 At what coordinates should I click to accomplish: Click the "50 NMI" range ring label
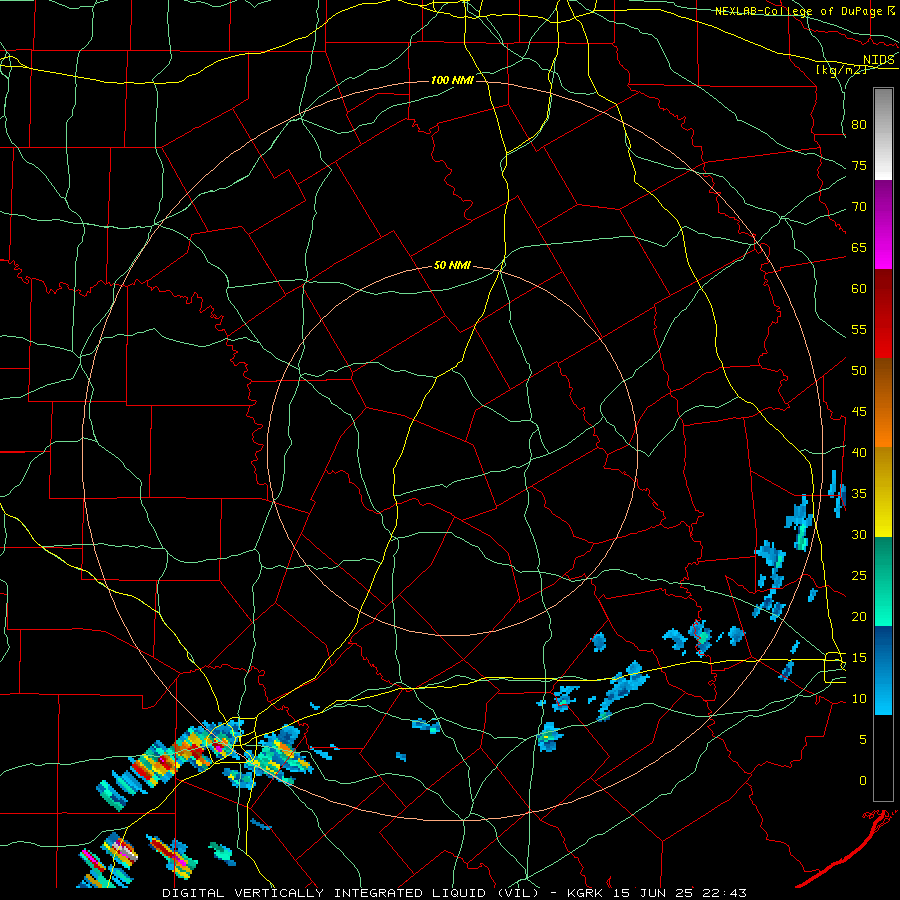[452, 265]
